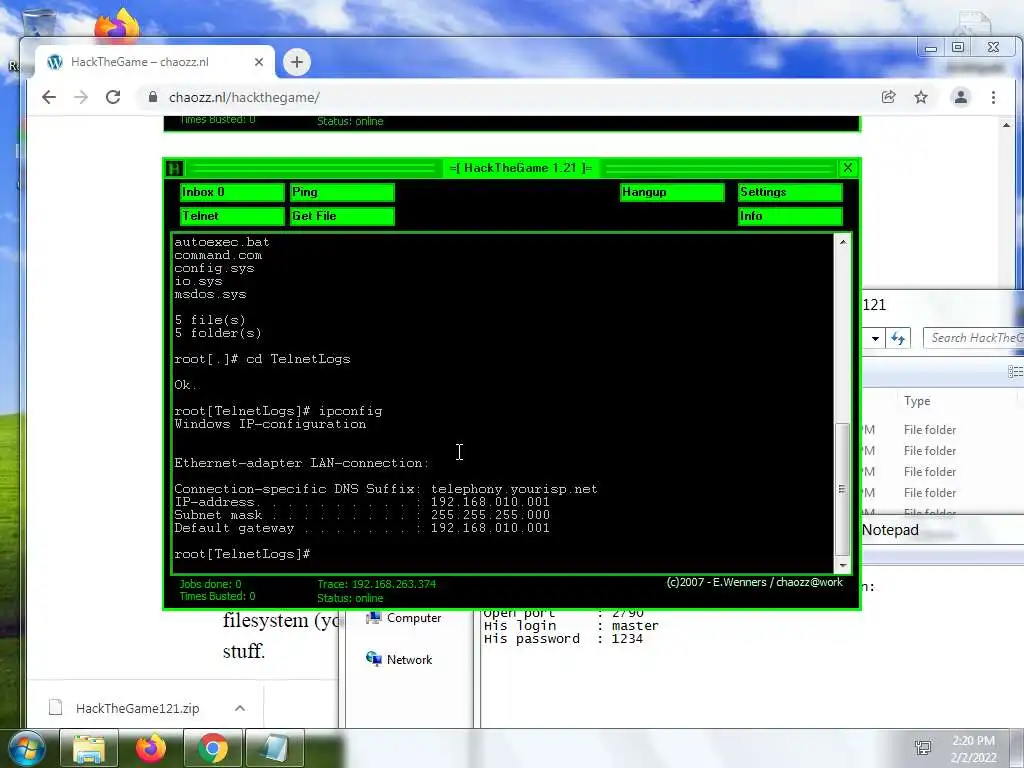Share this page via share icon

click(888, 97)
